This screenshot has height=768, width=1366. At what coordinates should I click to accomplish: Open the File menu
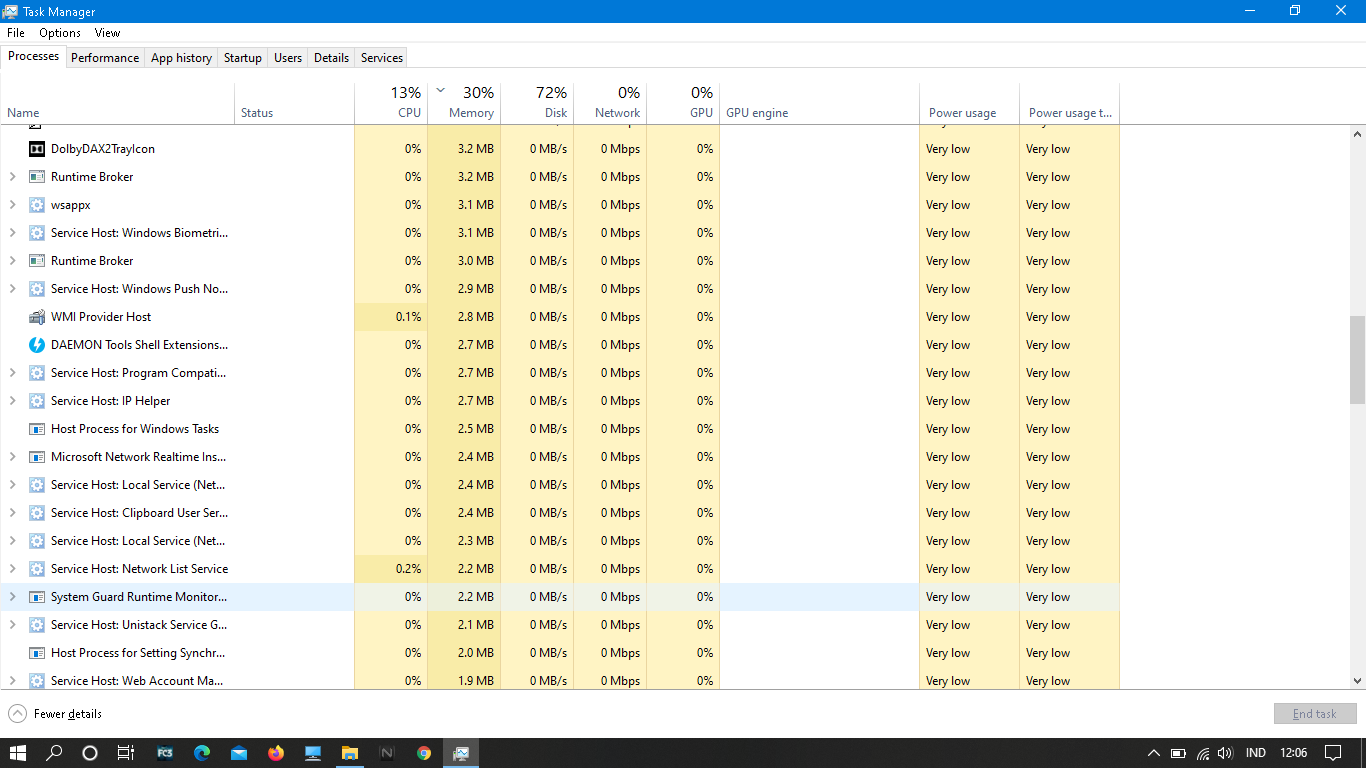click(x=16, y=33)
